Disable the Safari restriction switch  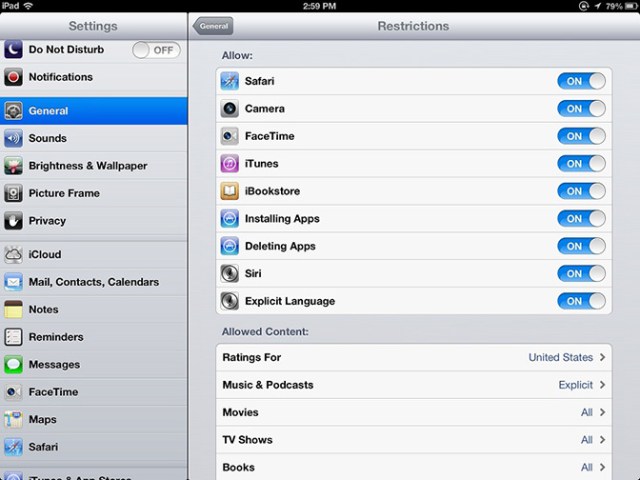[581, 81]
